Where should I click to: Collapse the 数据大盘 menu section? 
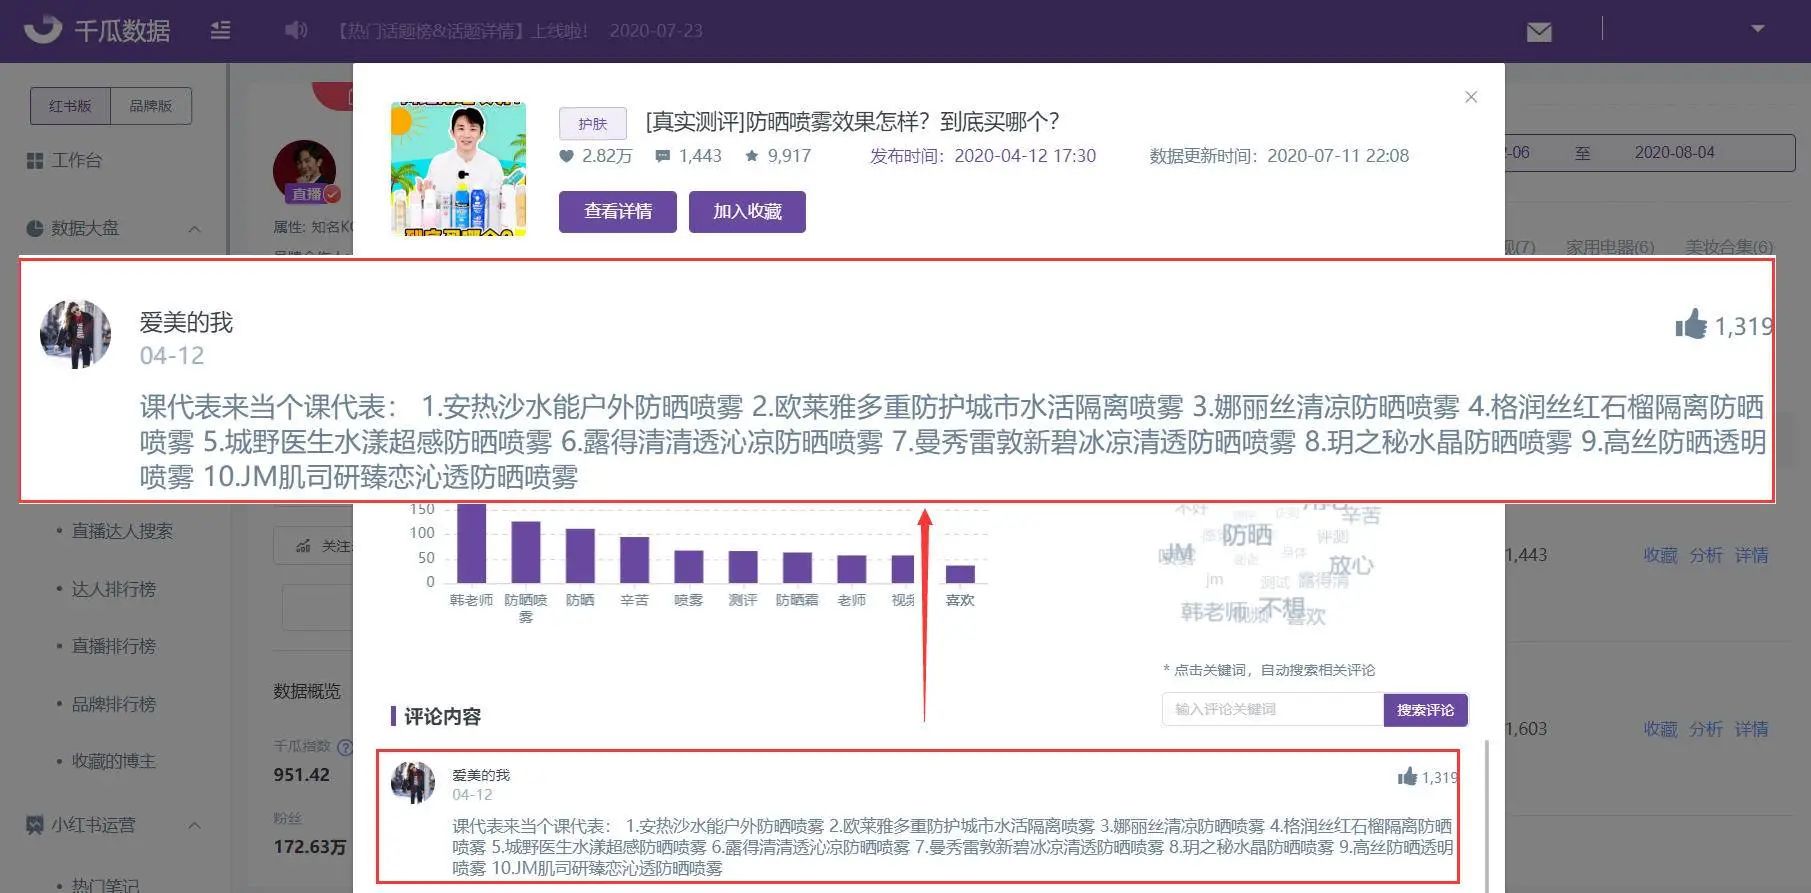click(194, 229)
